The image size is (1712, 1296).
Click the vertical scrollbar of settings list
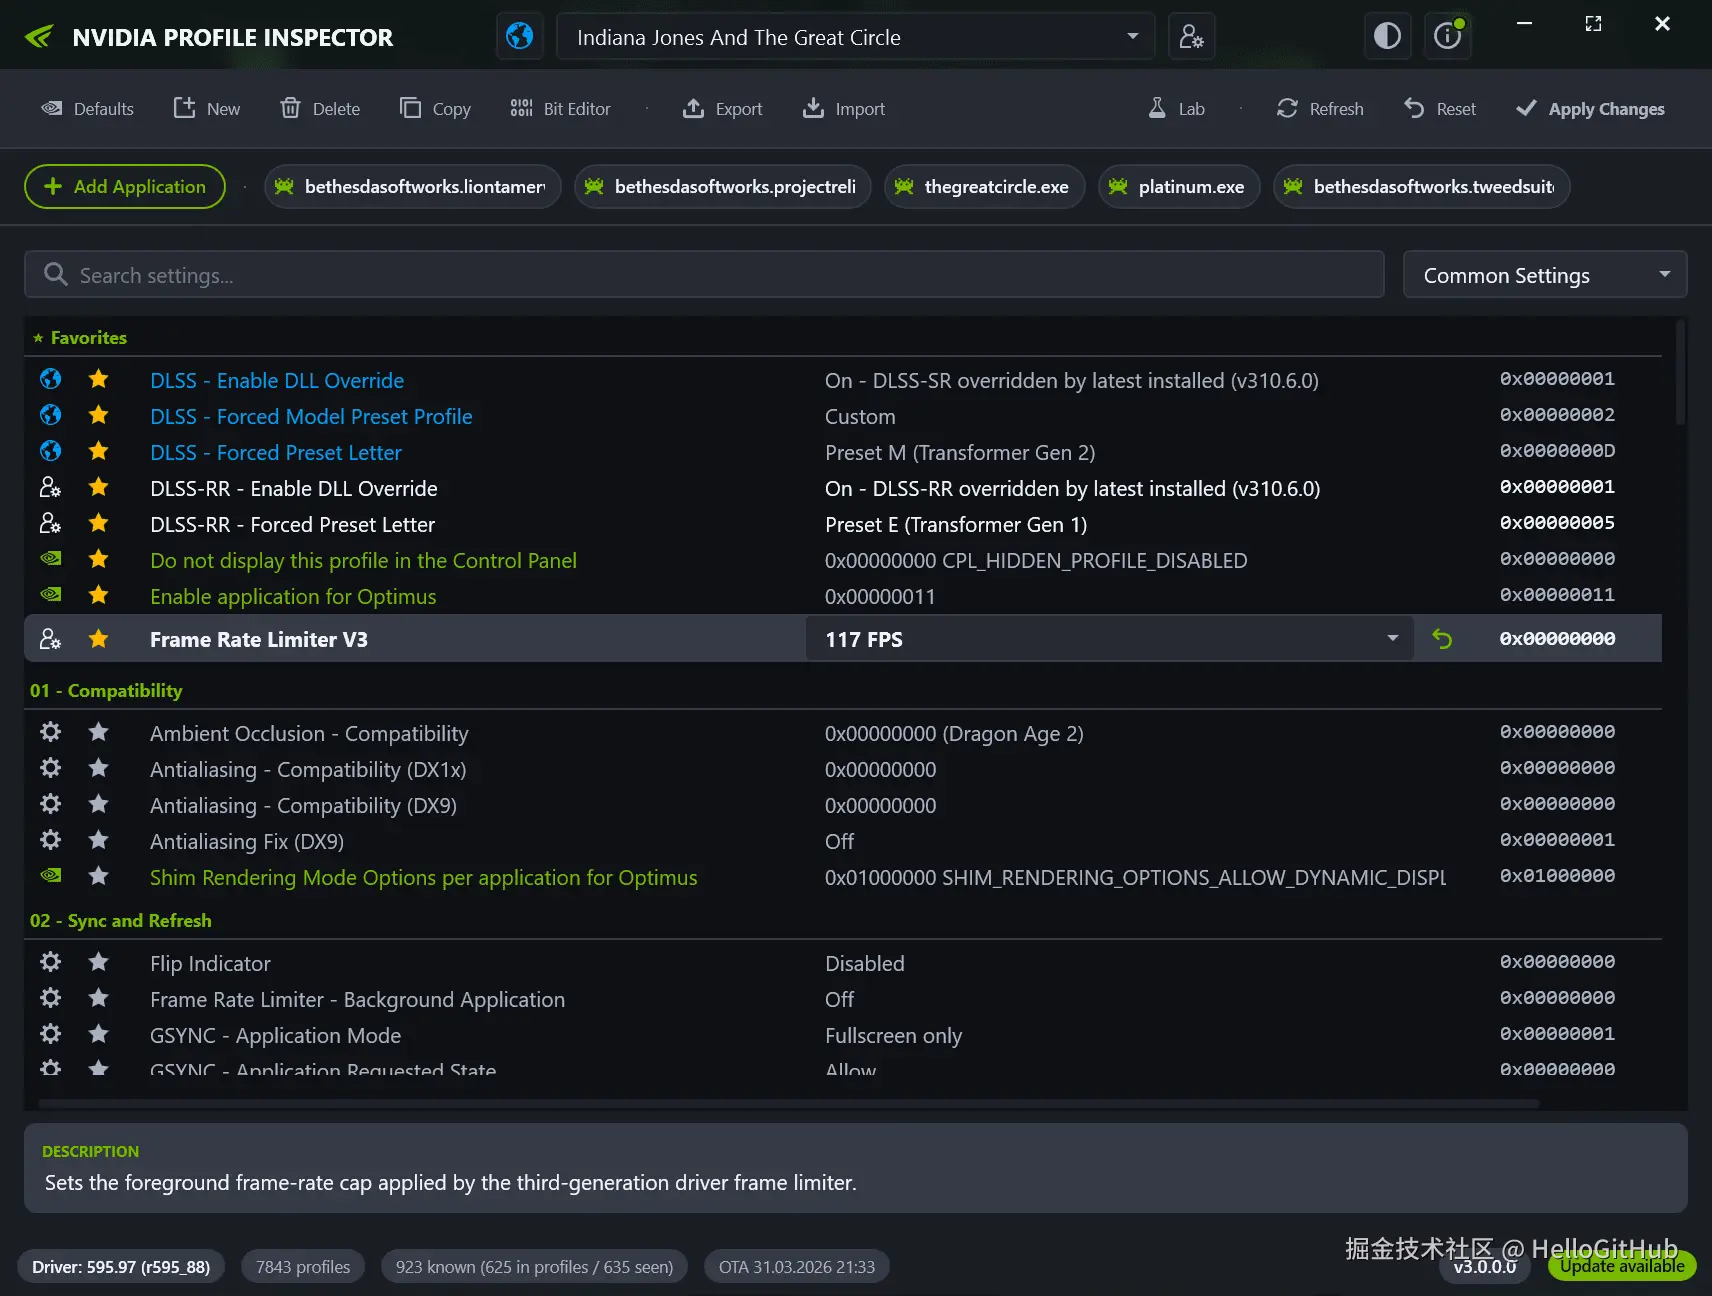click(1681, 372)
